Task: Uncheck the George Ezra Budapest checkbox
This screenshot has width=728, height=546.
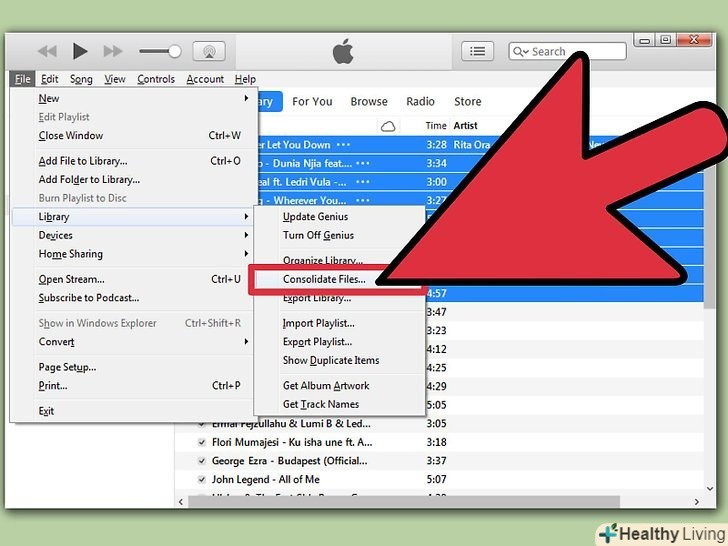Action: coord(202,461)
